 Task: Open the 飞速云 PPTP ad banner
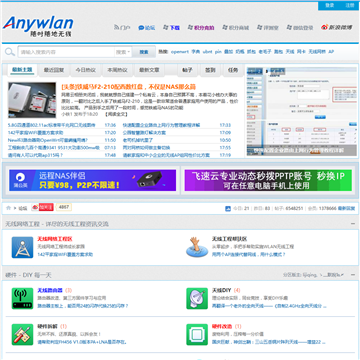tap(268, 180)
